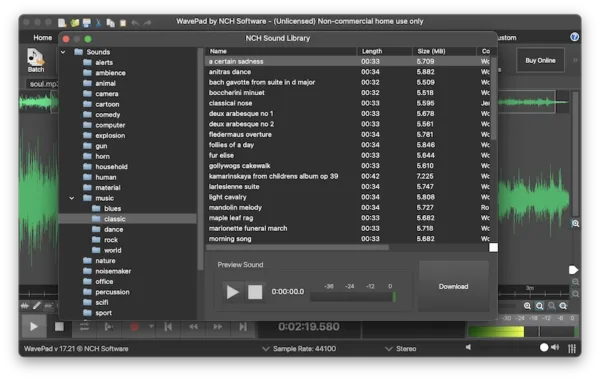
Task: Click the sound list horizontal scrollbar
Action: coord(298,248)
